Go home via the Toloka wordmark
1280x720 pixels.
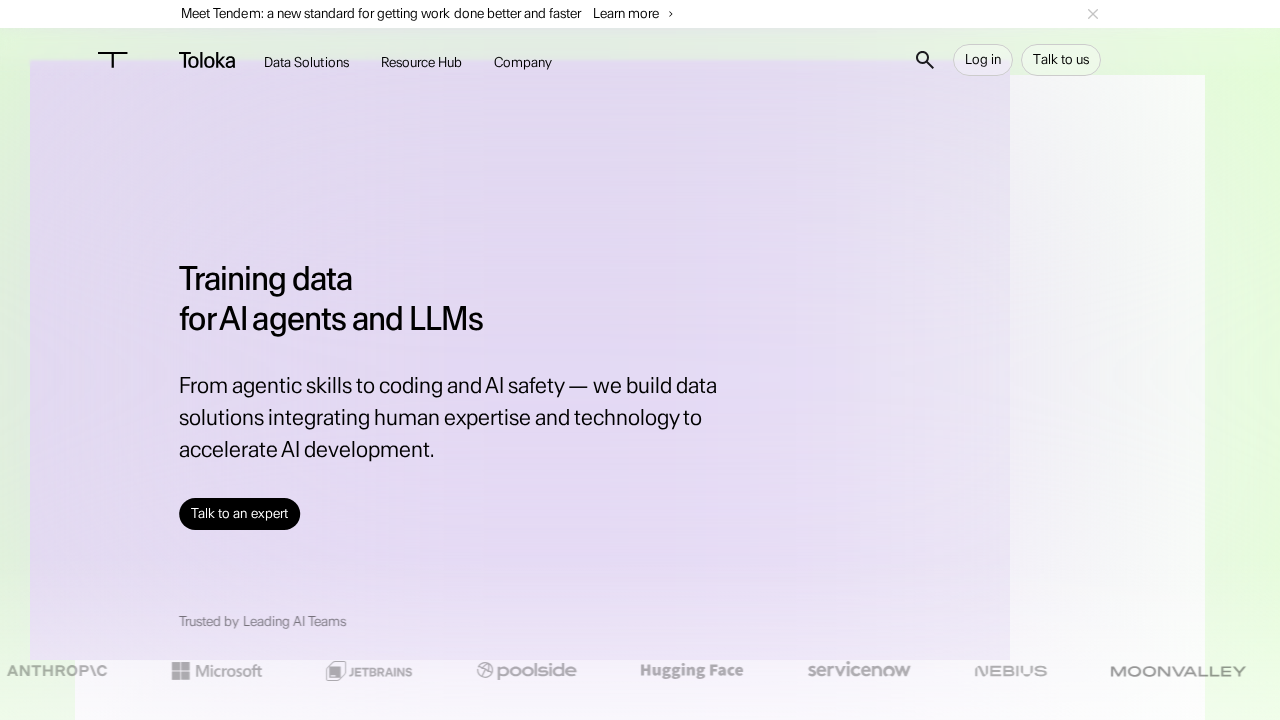pyautogui.click(x=207, y=60)
